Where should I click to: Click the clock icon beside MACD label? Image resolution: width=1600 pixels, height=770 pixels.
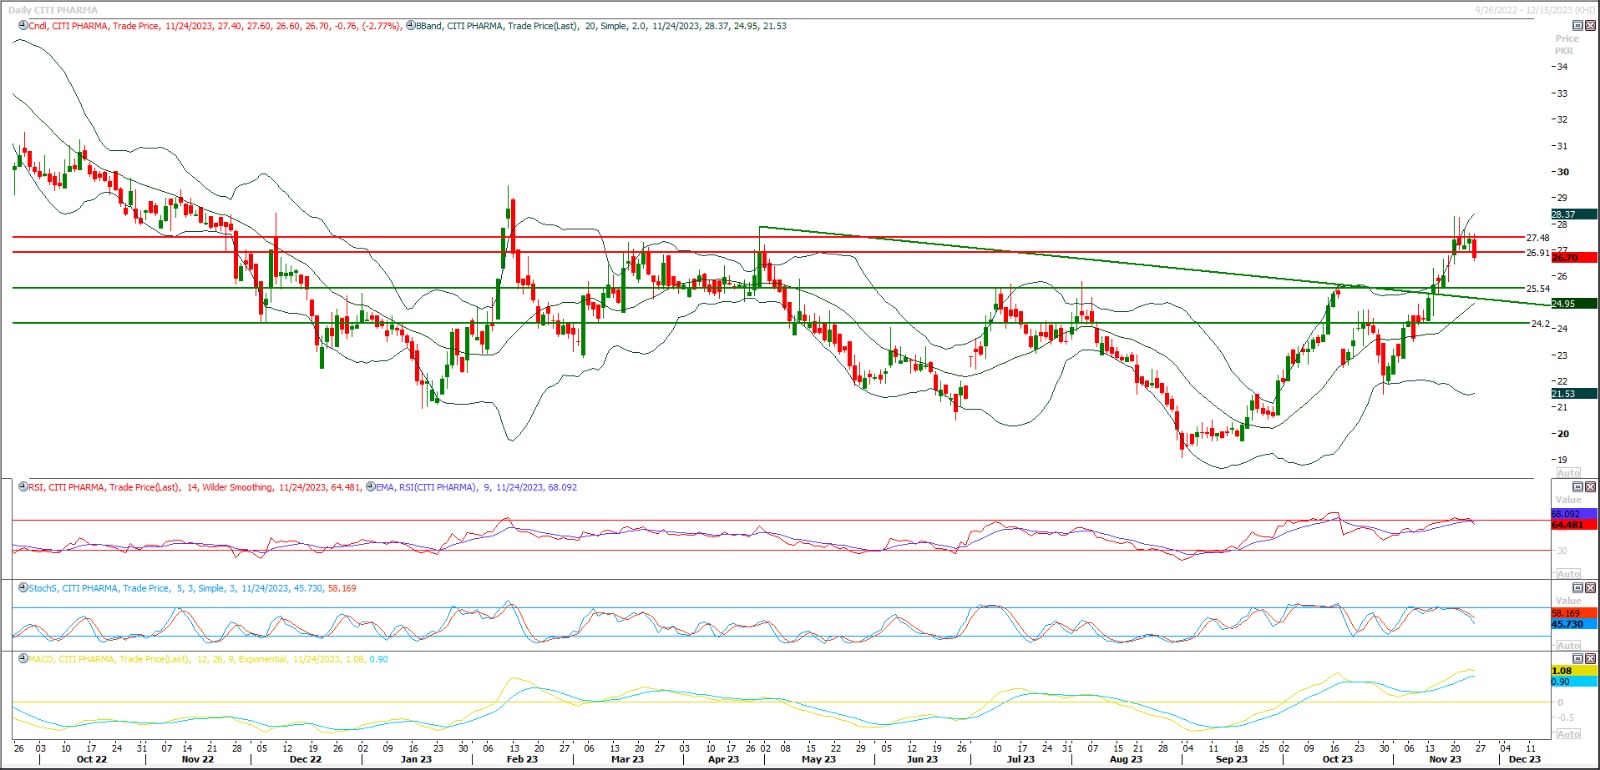pyautogui.click(x=23, y=659)
